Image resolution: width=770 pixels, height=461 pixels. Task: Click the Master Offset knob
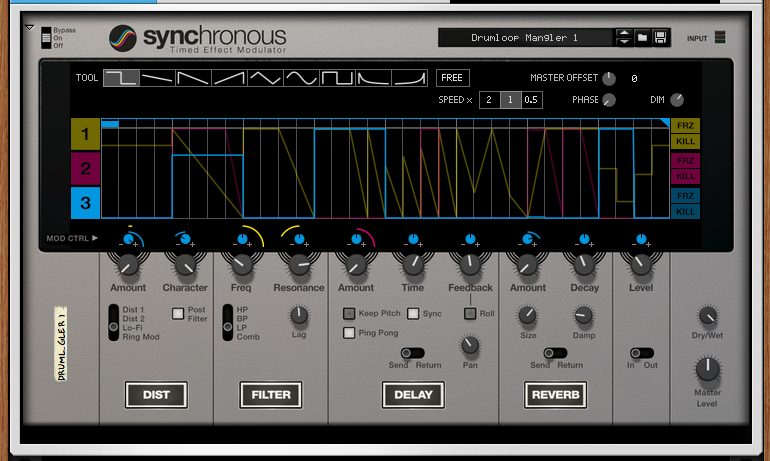[x=609, y=78]
